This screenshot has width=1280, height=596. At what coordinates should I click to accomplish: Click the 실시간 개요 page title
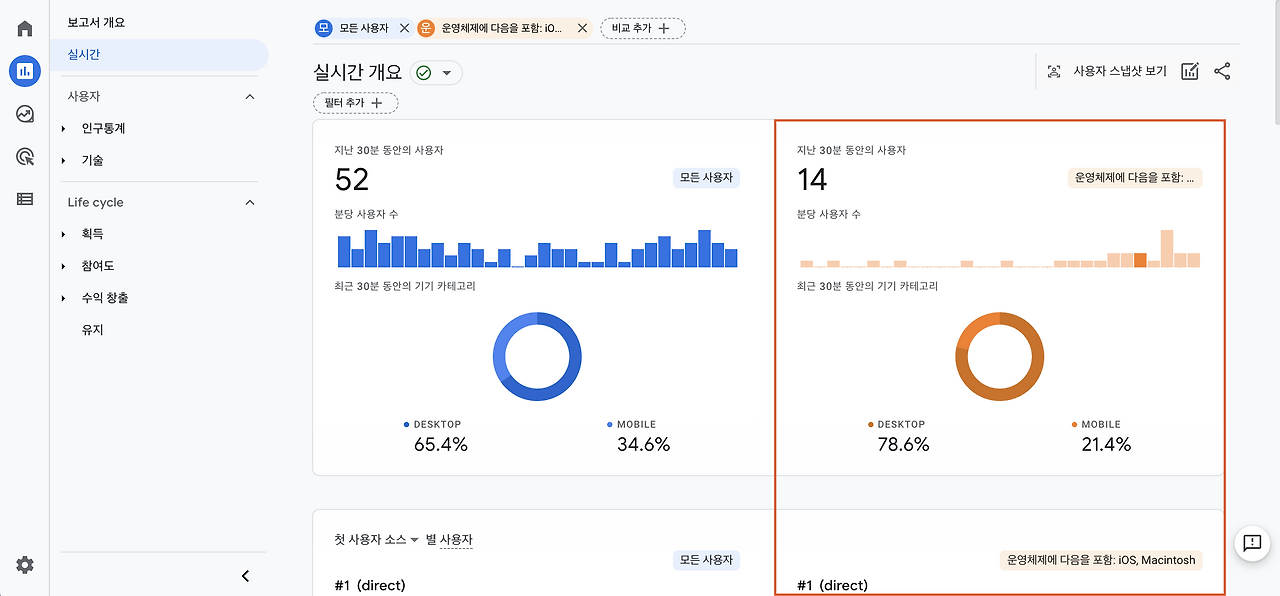point(357,72)
